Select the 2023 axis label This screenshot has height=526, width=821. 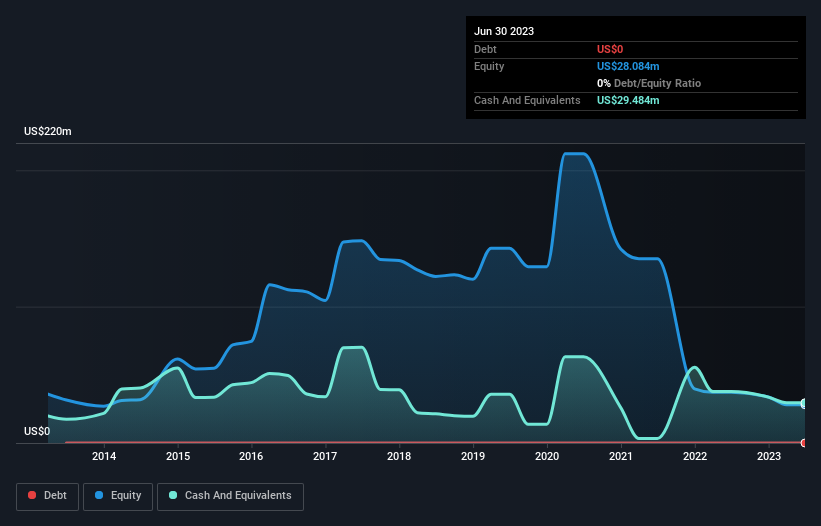(769, 456)
